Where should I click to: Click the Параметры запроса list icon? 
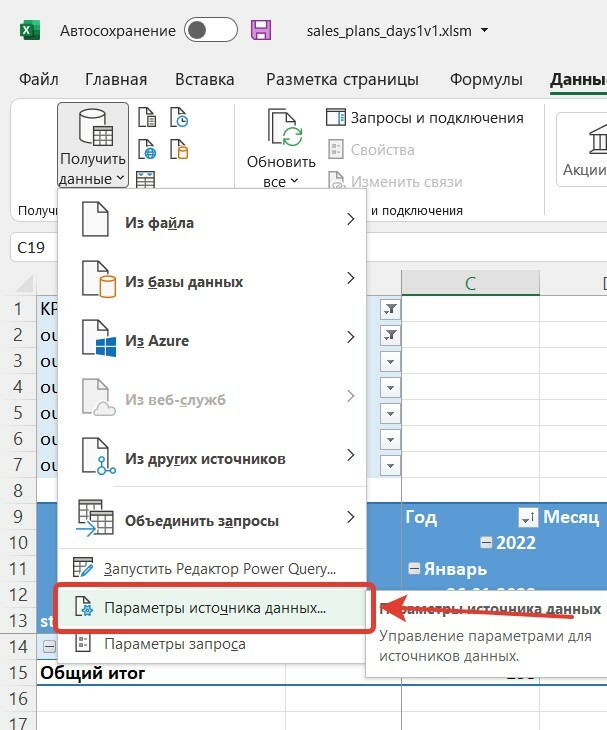[x=83, y=643]
